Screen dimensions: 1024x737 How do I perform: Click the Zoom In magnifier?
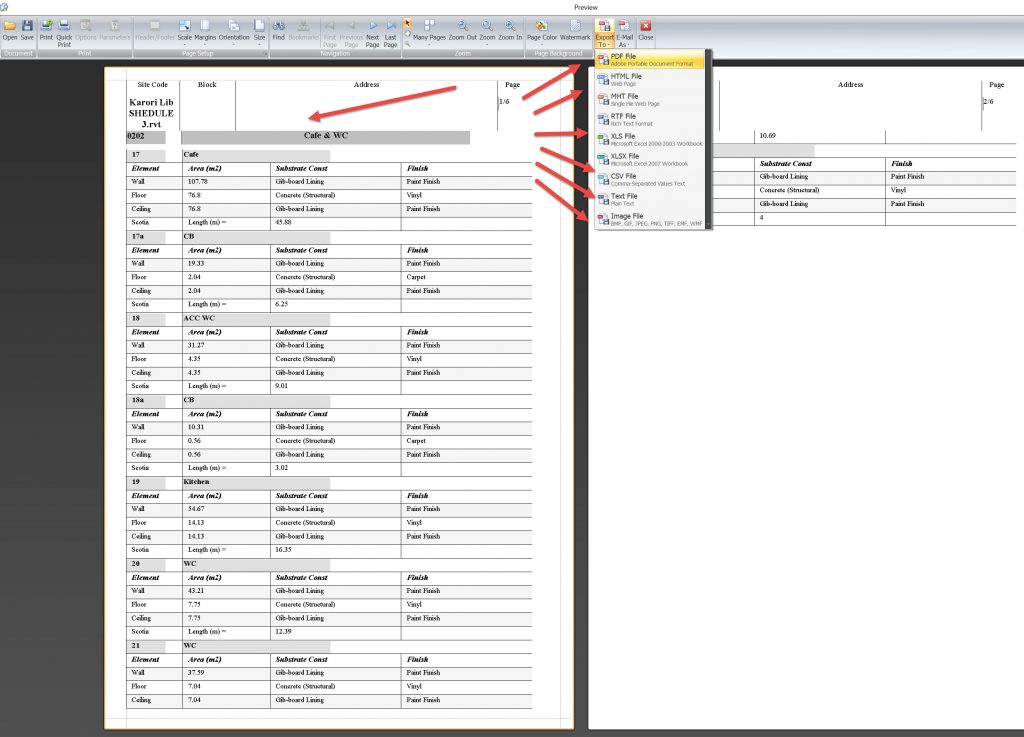pyautogui.click(x=510, y=30)
